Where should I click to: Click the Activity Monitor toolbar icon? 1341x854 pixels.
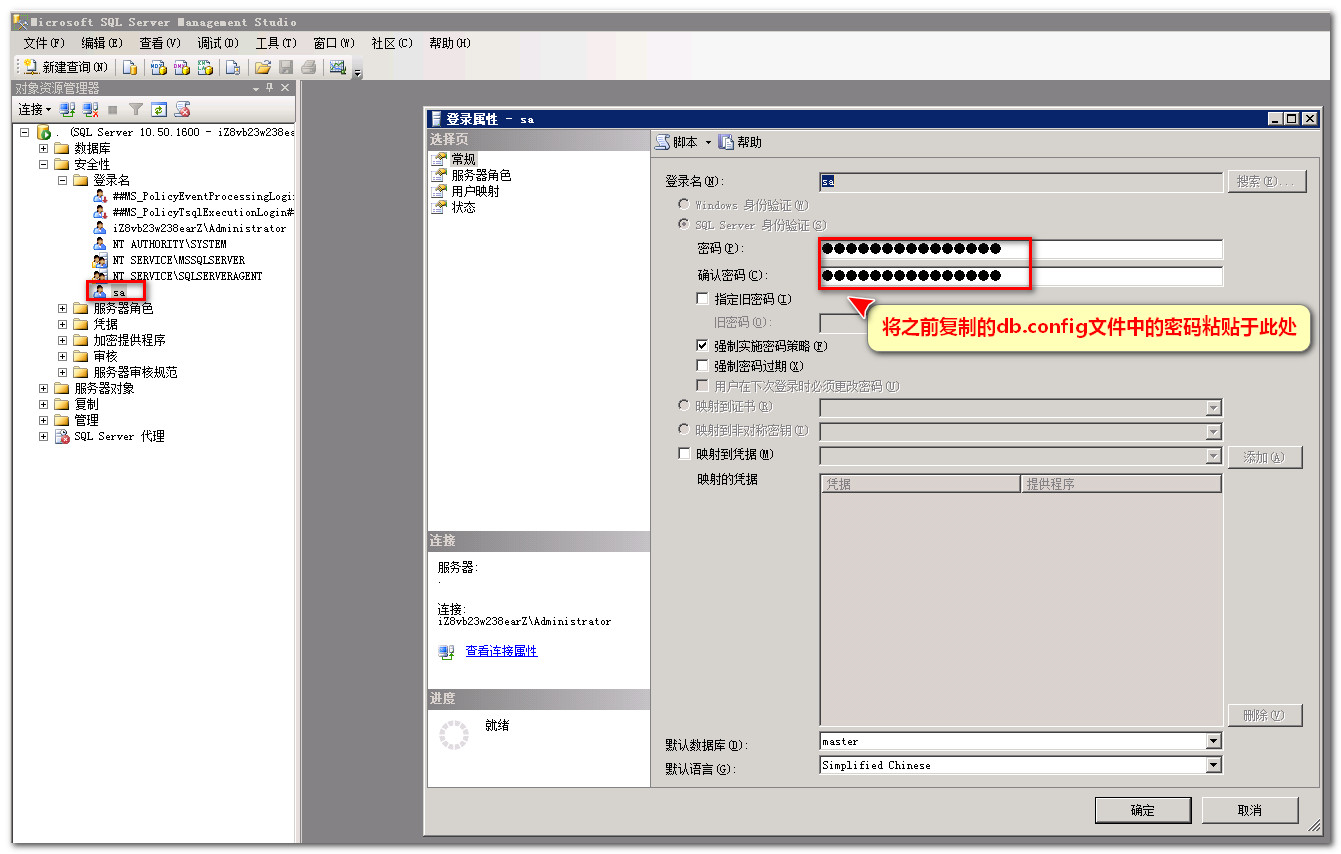[338, 67]
